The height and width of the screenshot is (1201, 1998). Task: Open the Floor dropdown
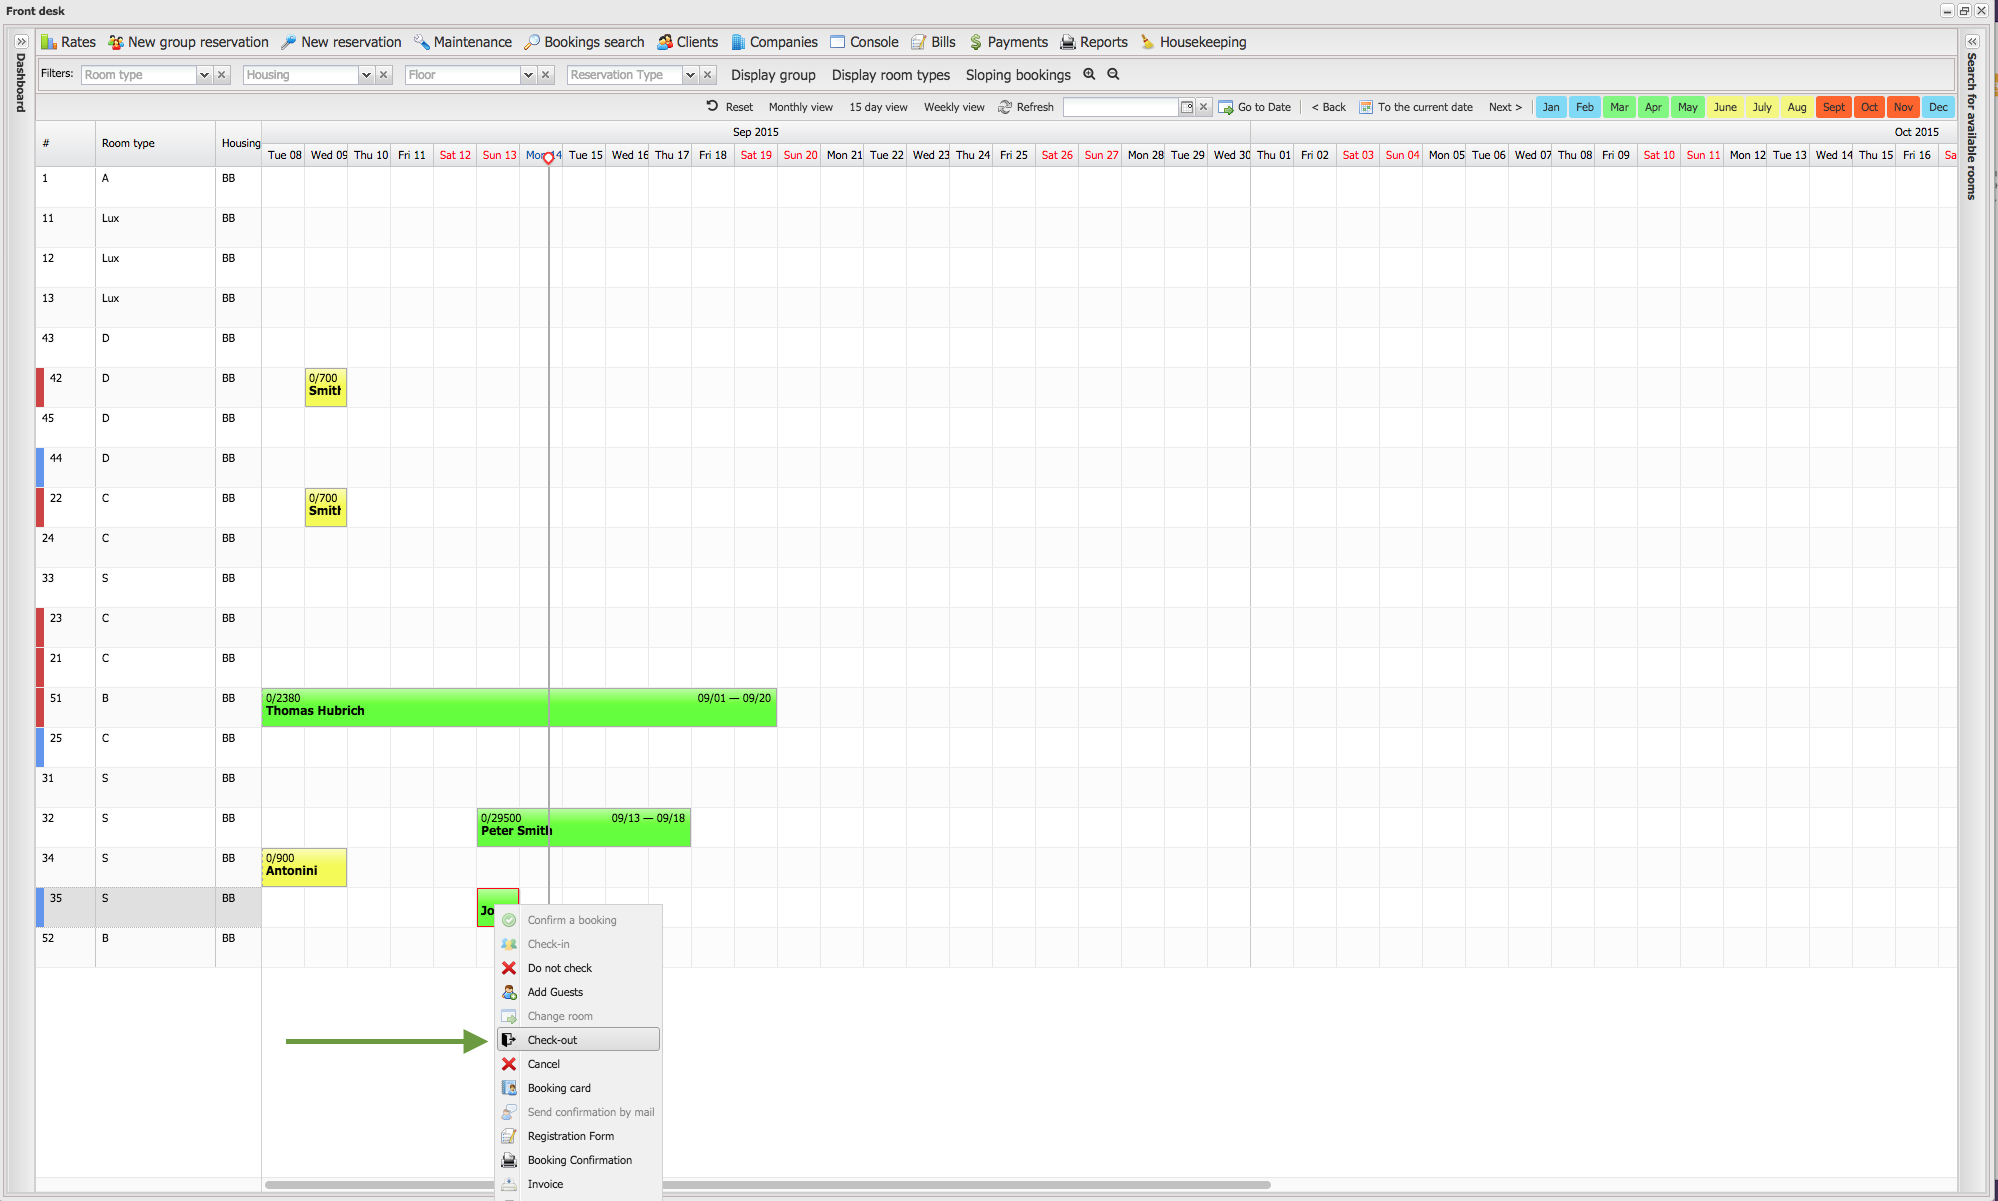528,75
